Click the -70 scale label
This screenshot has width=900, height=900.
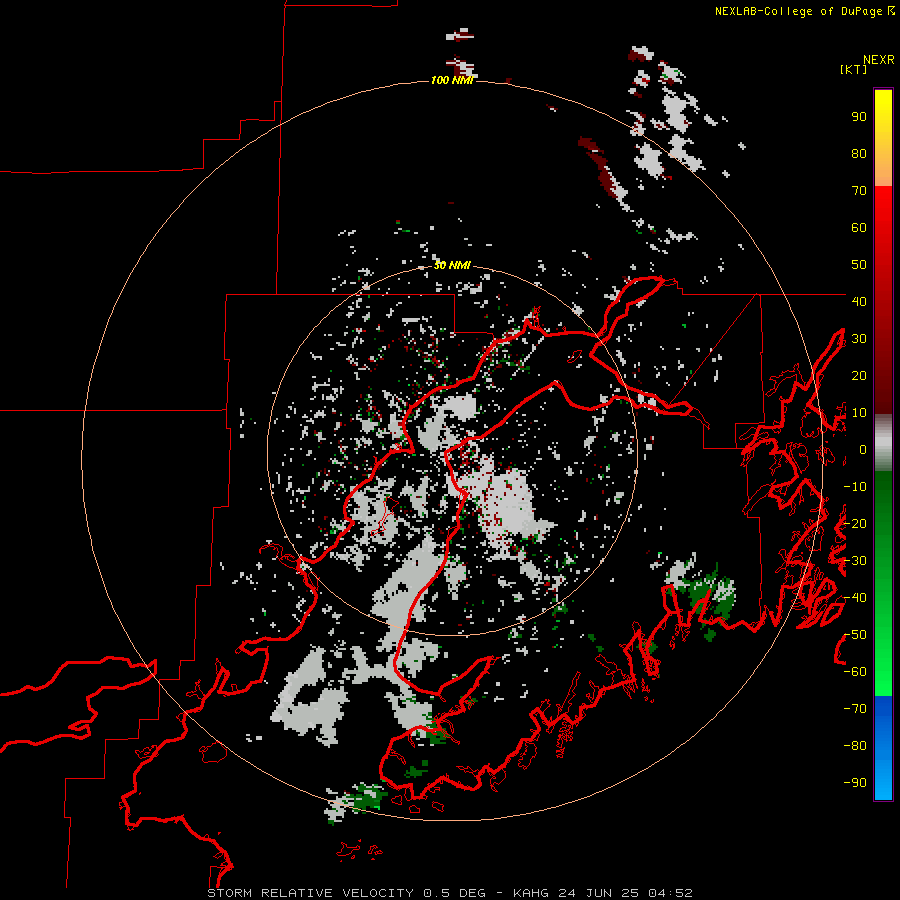coord(855,709)
